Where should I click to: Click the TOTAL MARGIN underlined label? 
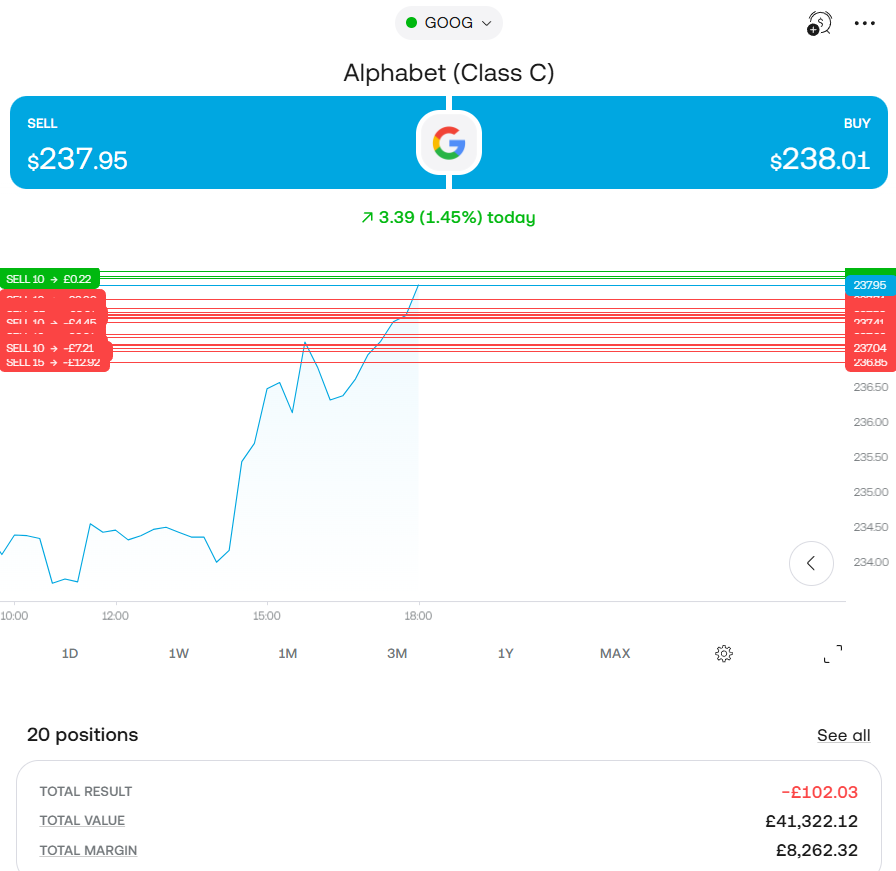(88, 850)
